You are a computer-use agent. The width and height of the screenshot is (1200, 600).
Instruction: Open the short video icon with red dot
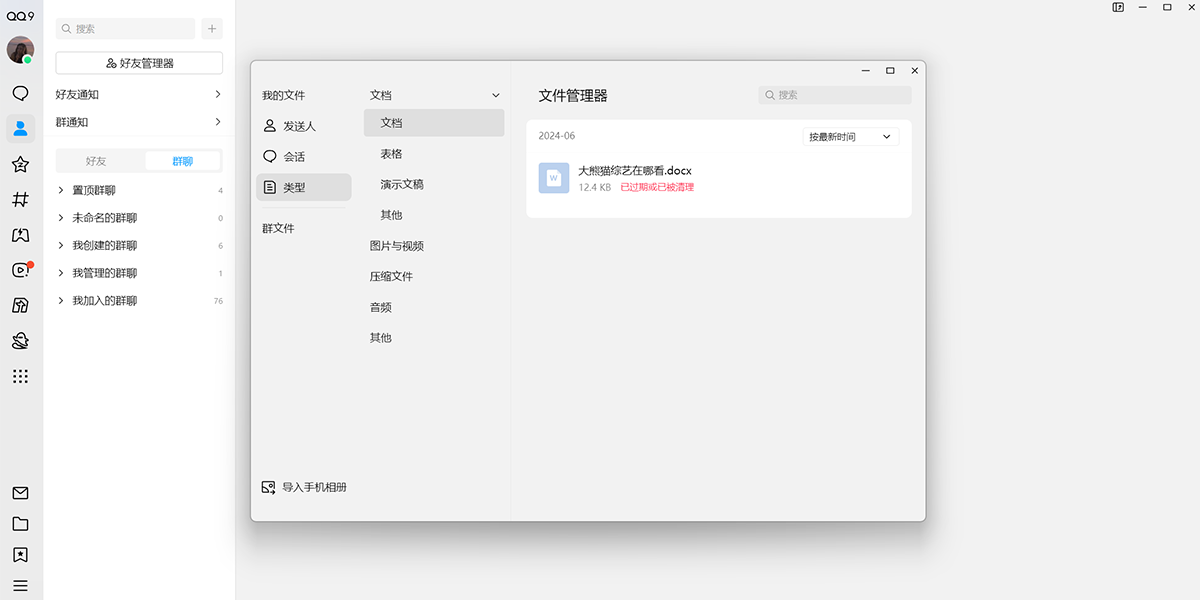[x=20, y=269]
